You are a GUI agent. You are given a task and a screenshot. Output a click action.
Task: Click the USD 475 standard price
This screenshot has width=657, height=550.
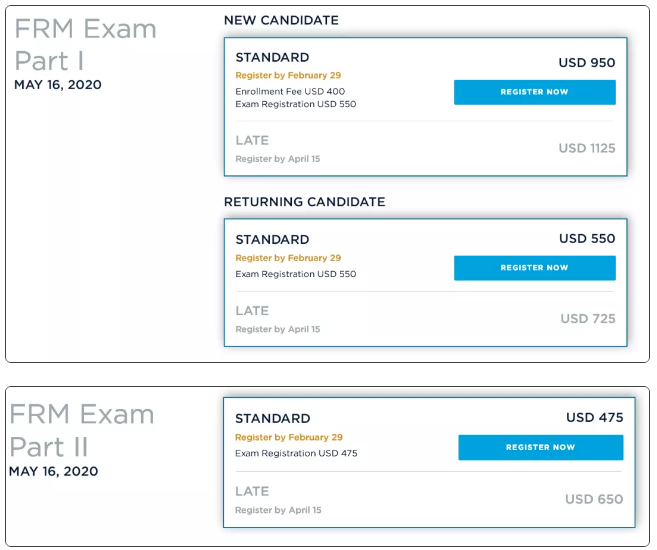(594, 418)
